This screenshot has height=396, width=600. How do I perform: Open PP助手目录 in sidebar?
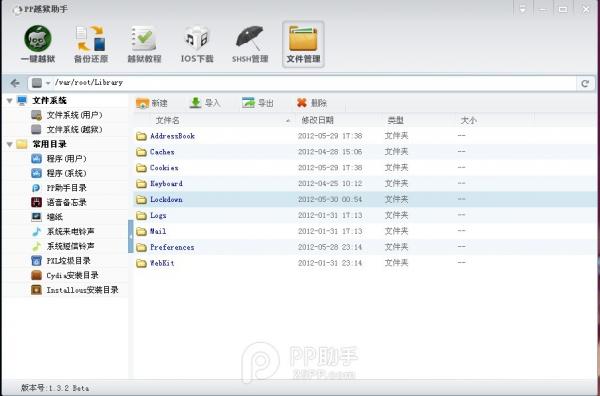(x=59, y=188)
